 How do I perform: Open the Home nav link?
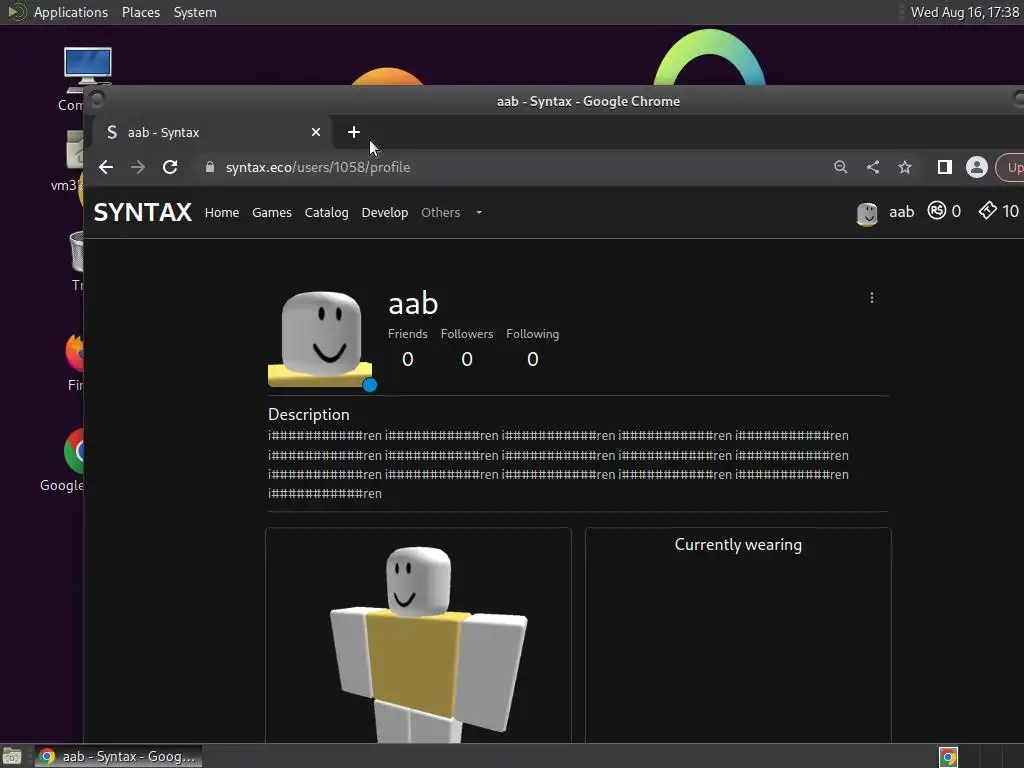coord(222,212)
